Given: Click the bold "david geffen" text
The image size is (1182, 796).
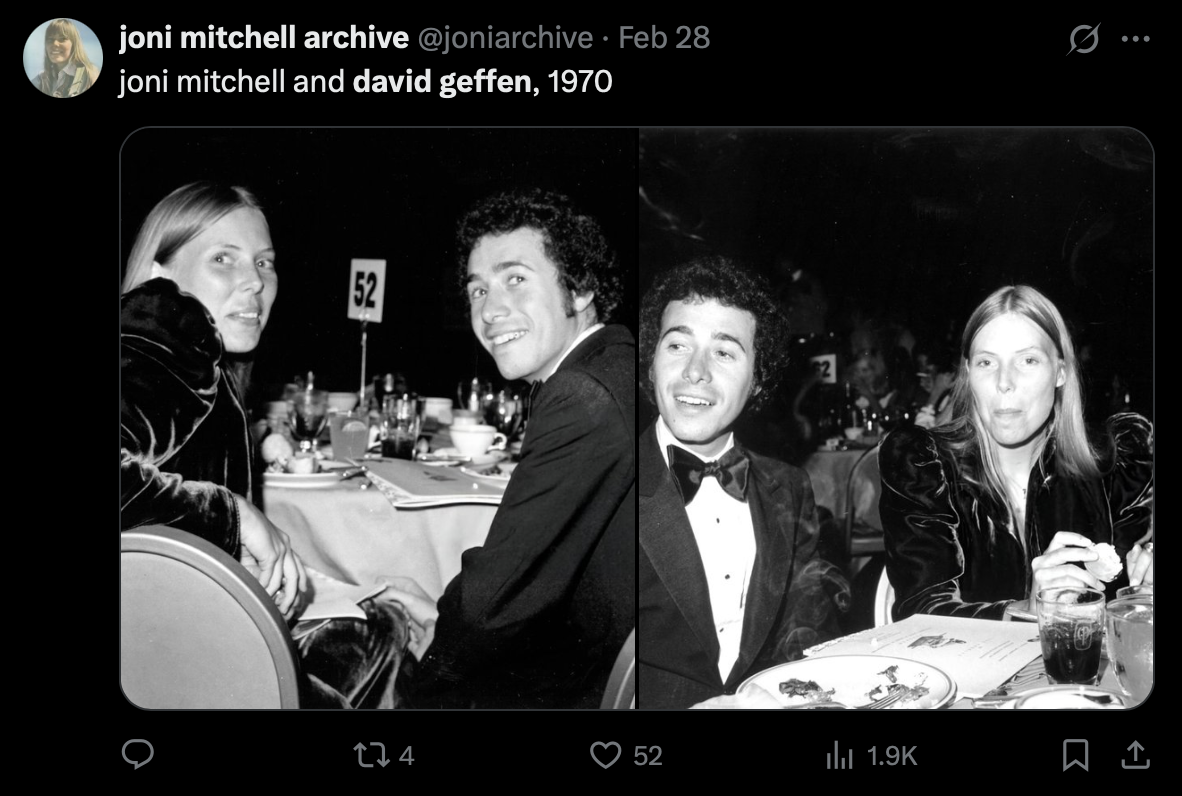Looking at the screenshot, I should 443,81.
